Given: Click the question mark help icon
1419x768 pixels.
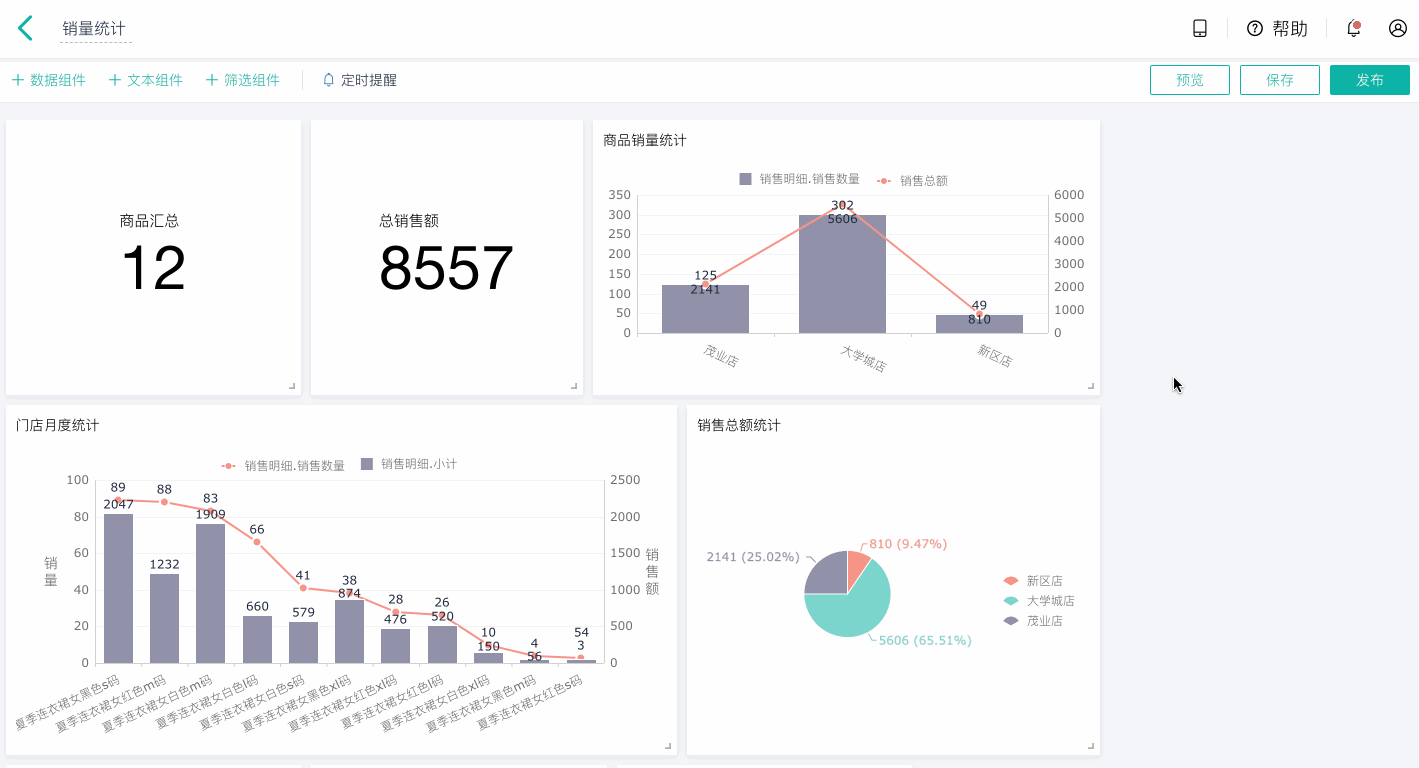Looking at the screenshot, I should (1254, 28).
